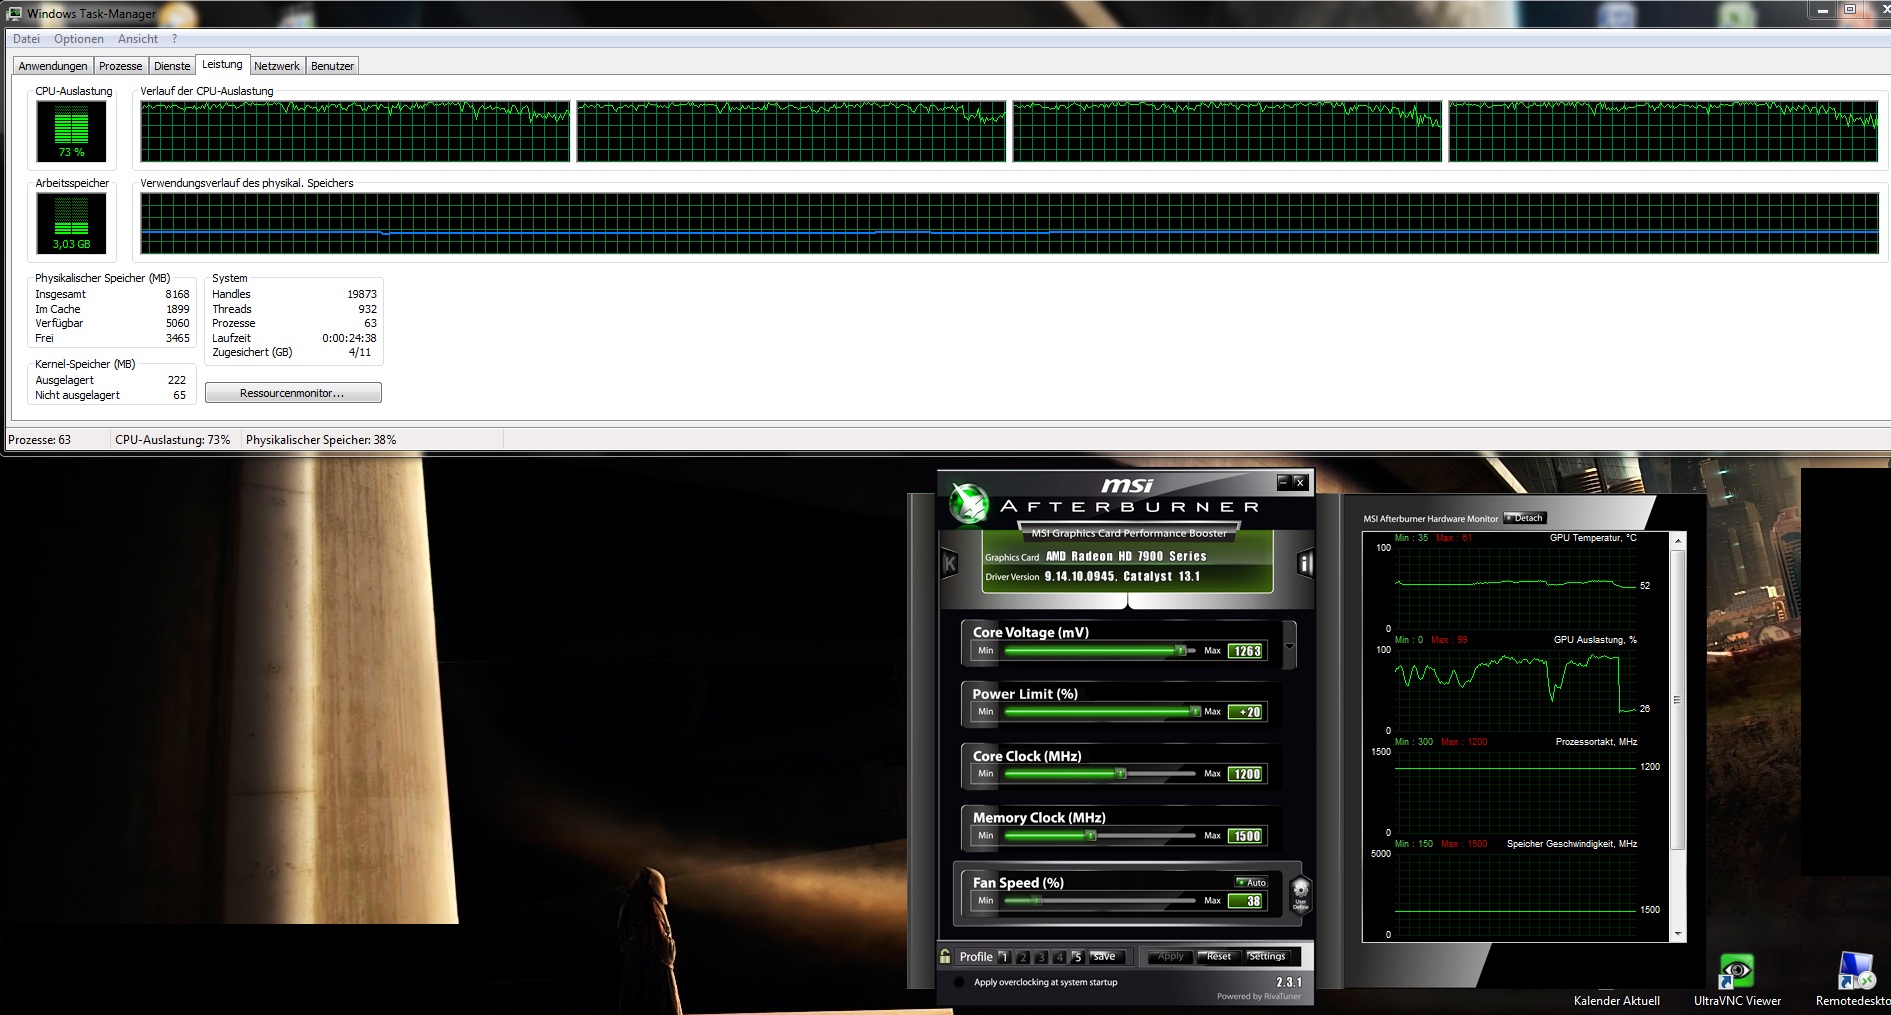1891x1015 pixels.
Task: Switch to the Benutzer tab
Action: [x=333, y=66]
